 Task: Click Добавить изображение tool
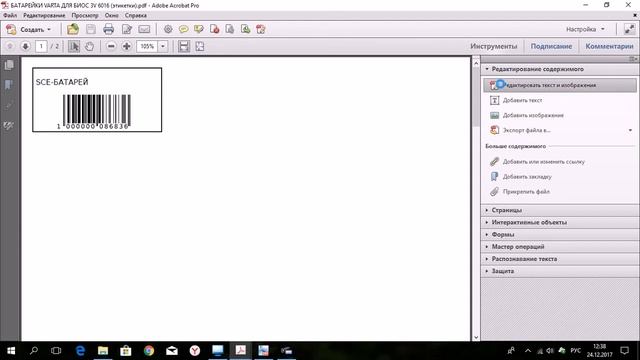point(533,115)
